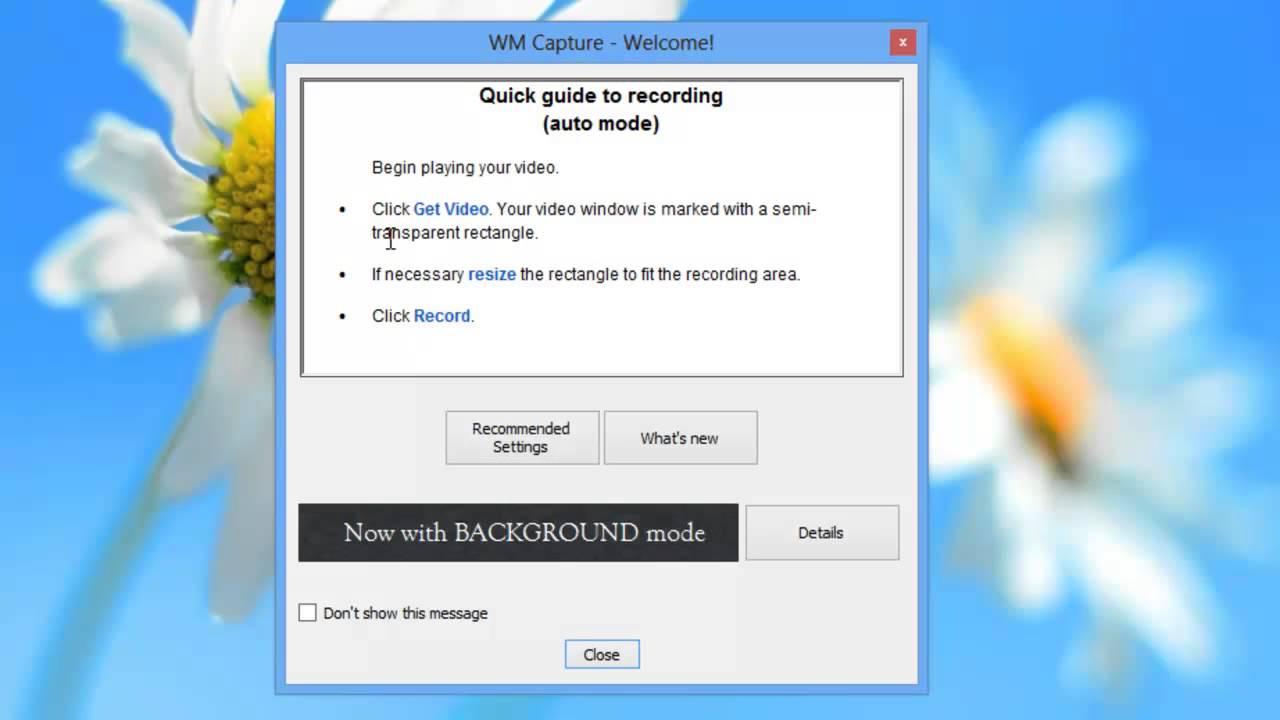The height and width of the screenshot is (720, 1280).
Task: Click the '(auto mode)' subtitle text
Action: click(x=601, y=124)
